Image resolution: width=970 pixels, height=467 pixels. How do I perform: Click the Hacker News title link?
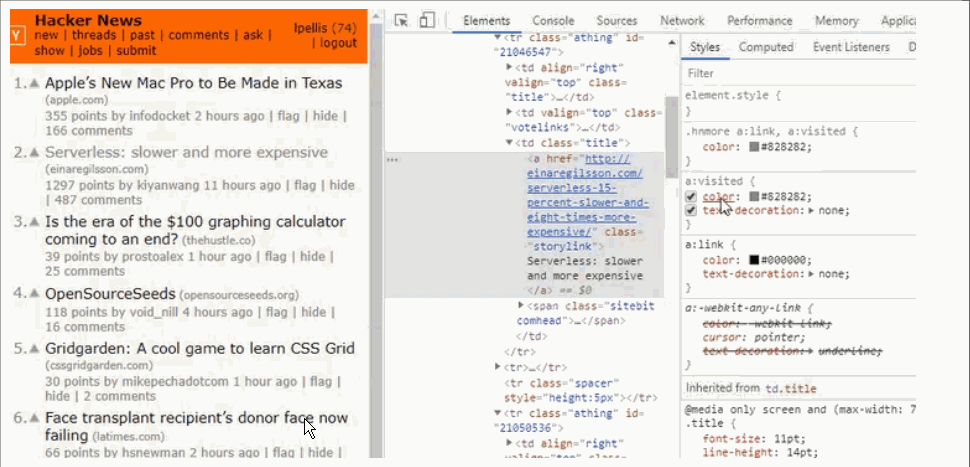click(x=88, y=20)
